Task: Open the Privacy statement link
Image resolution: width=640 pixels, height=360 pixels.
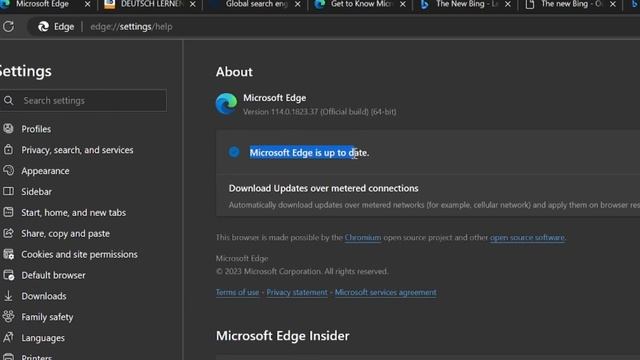Action: pos(297,292)
